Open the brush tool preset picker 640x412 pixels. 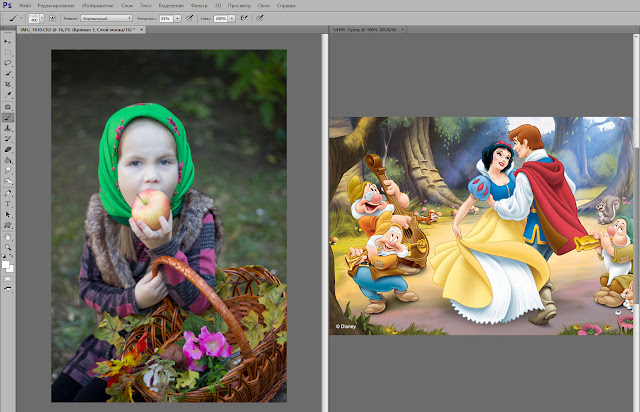tap(15, 18)
